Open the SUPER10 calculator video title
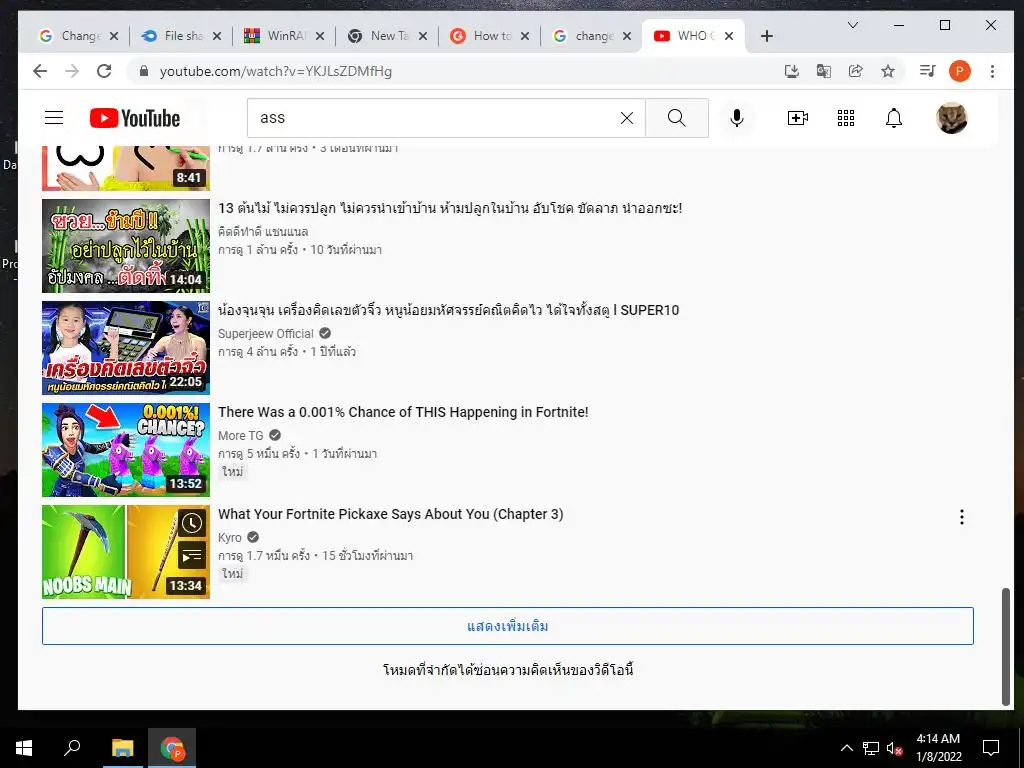The height and width of the screenshot is (768, 1024). tap(449, 310)
